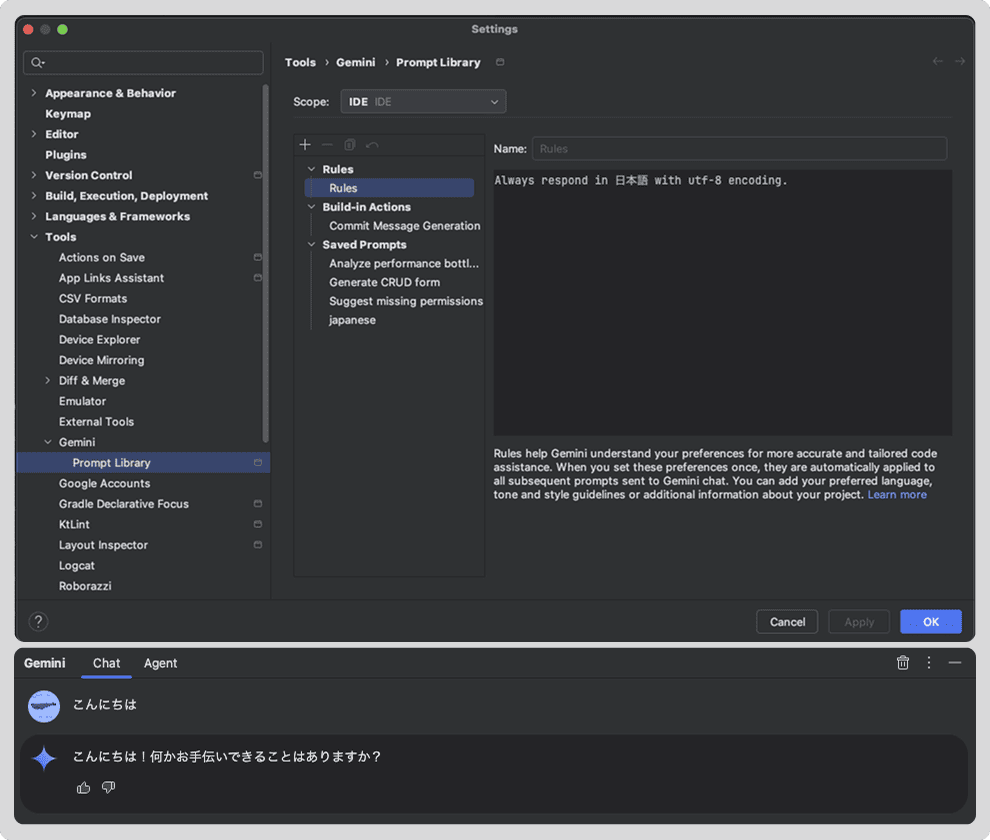
Task: Open Logcat settings
Action: click(x=76, y=565)
